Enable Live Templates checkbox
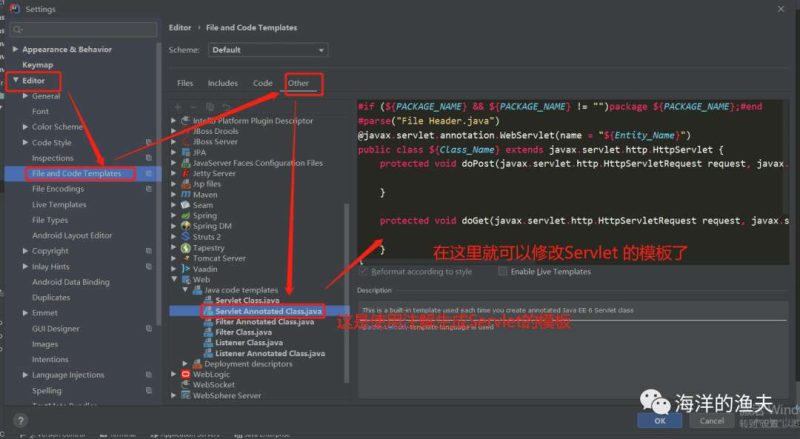This screenshot has width=800, height=439. click(x=503, y=271)
